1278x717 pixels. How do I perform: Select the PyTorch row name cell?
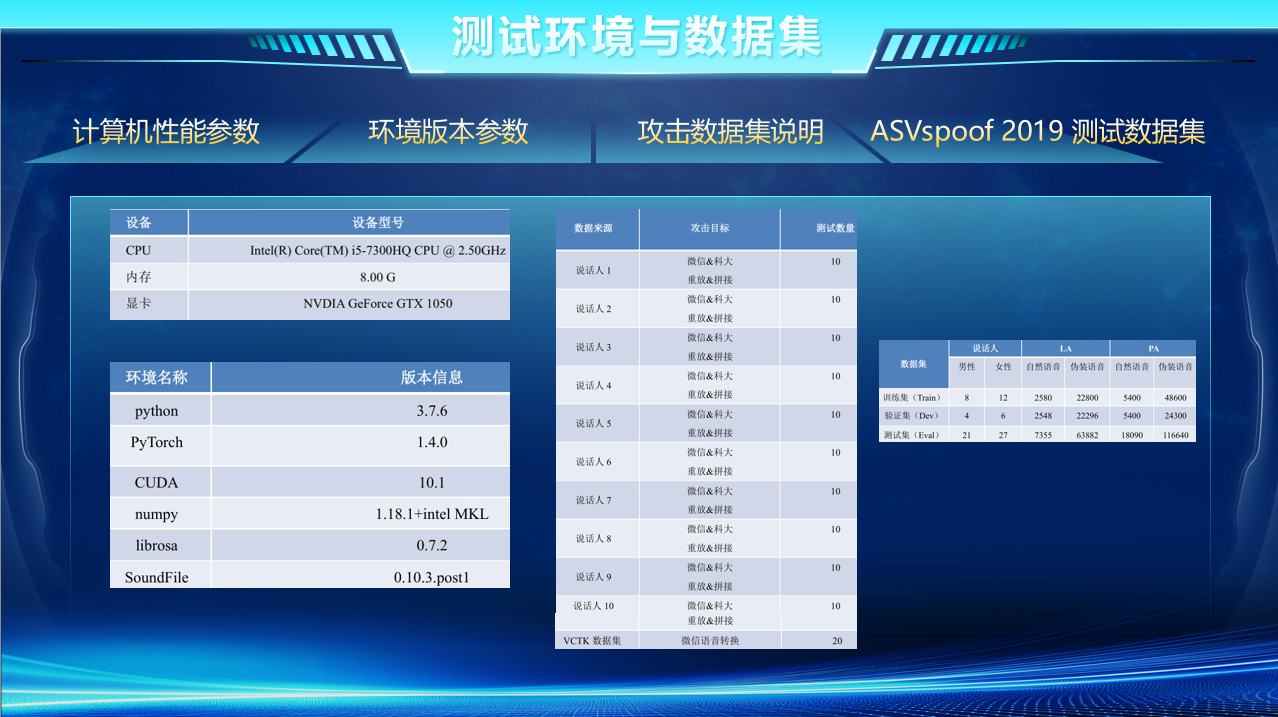click(x=157, y=442)
